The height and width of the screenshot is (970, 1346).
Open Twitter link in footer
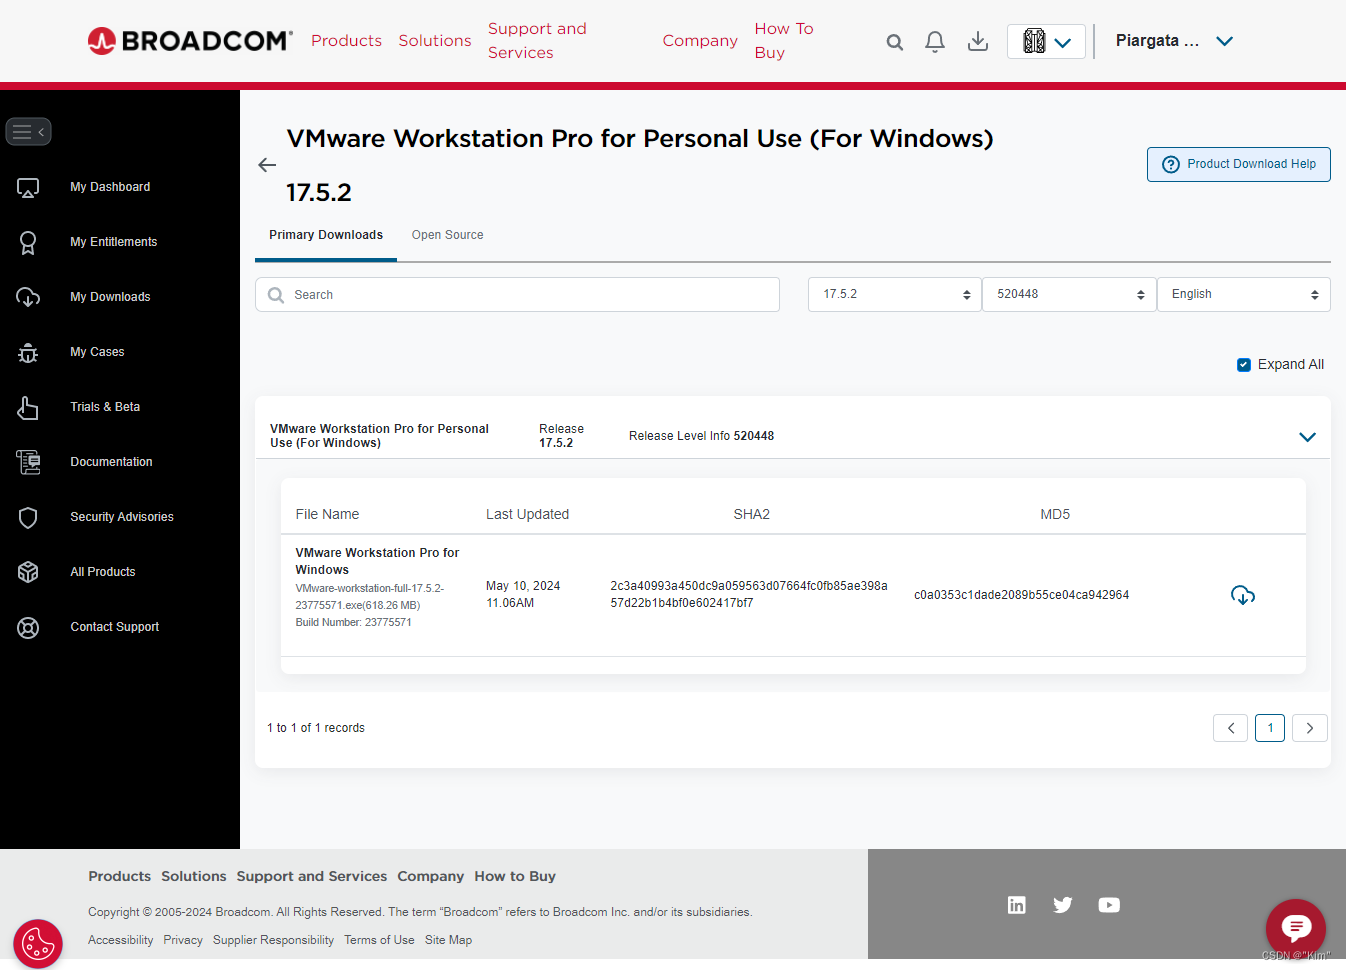tap(1063, 905)
